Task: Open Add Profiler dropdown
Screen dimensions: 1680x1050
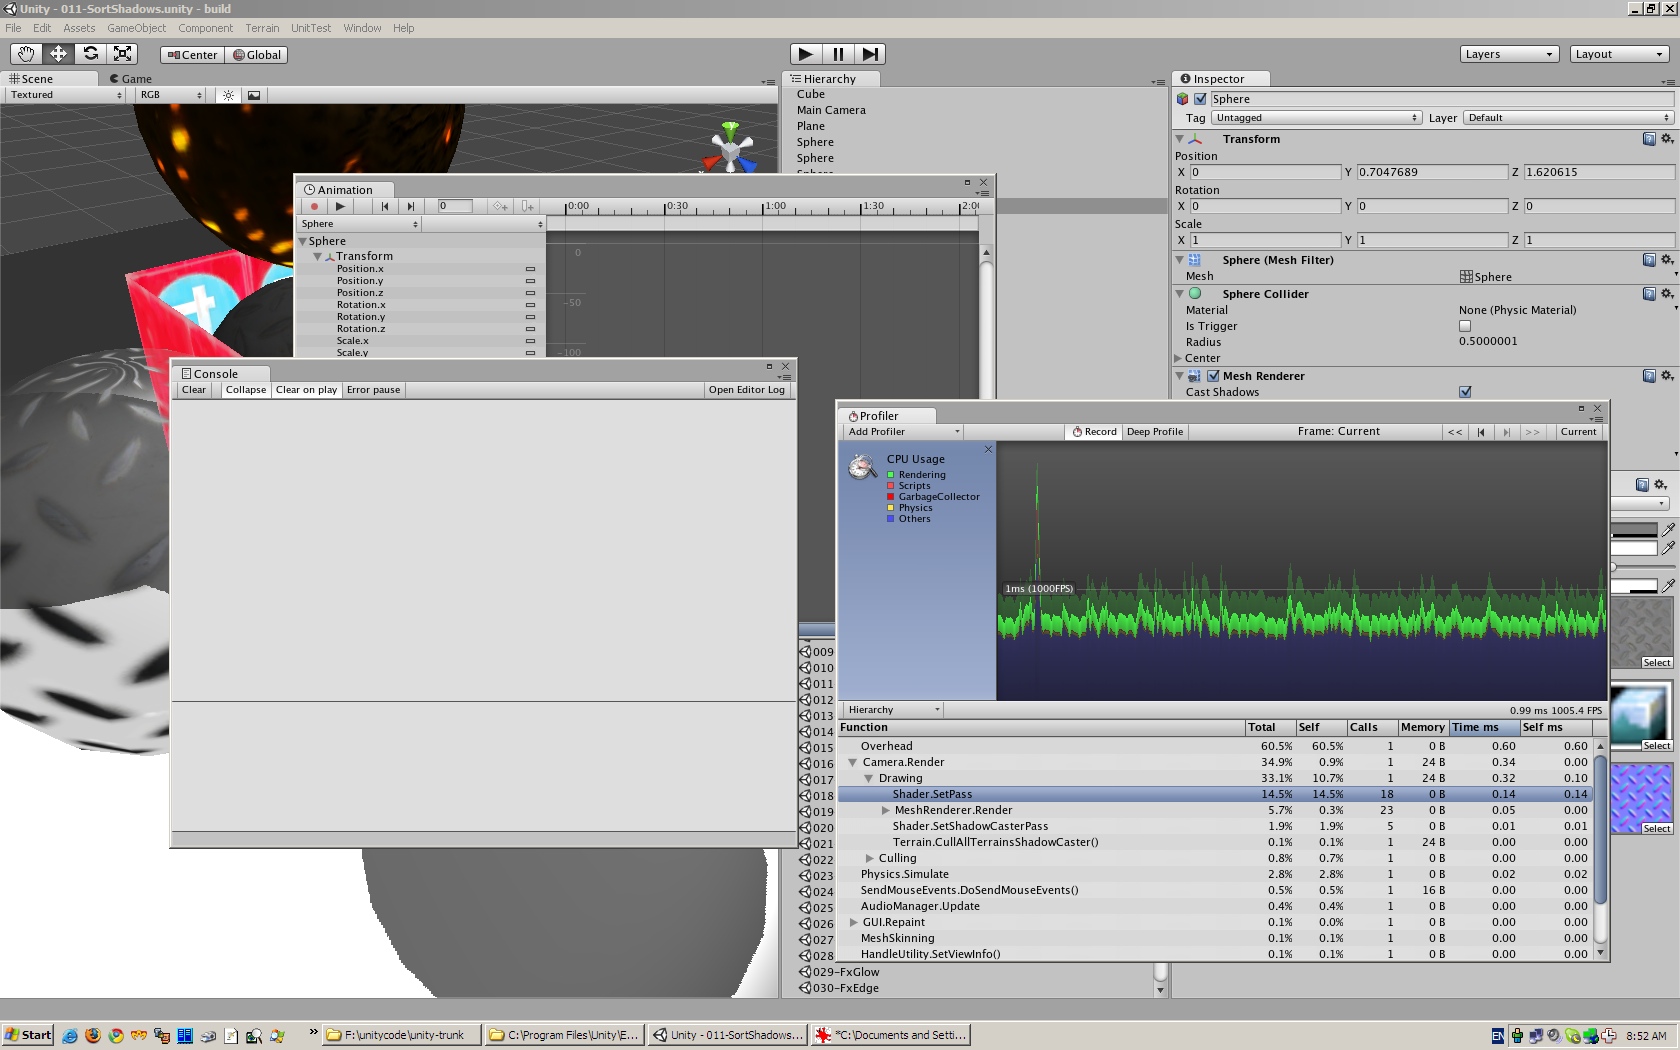Action: [904, 432]
